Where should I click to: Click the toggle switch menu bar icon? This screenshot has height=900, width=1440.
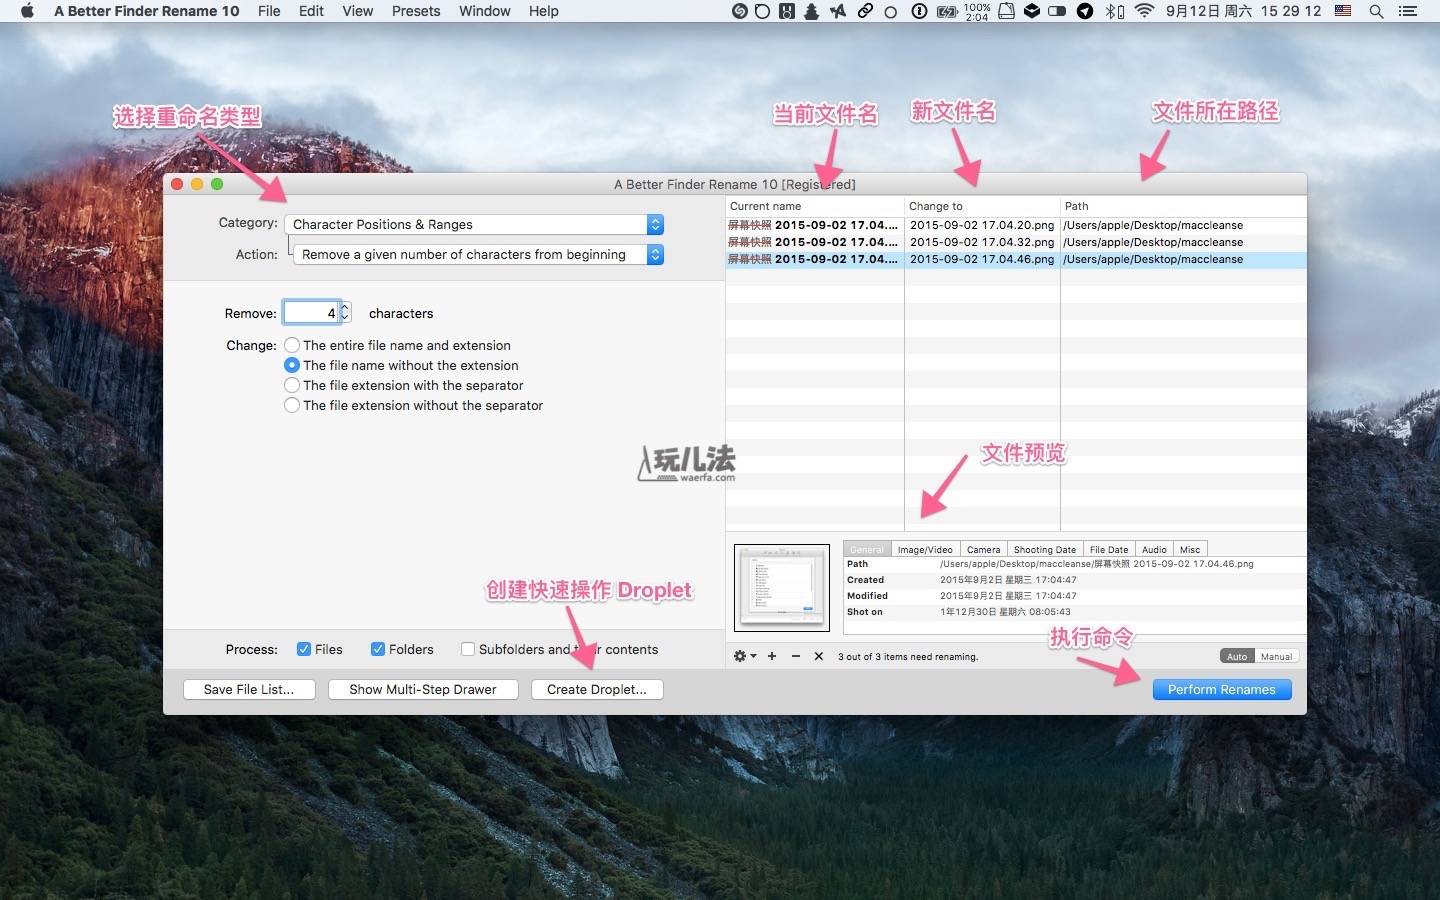1057,11
